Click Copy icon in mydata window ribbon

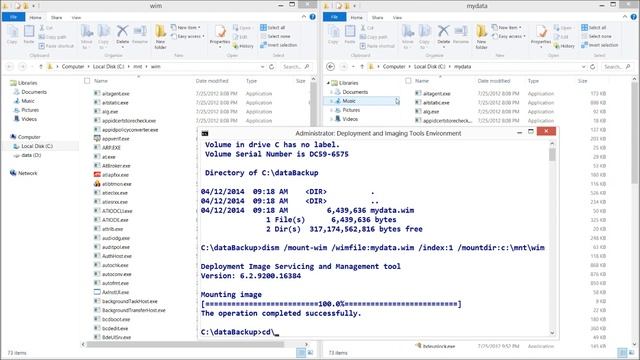point(333,34)
